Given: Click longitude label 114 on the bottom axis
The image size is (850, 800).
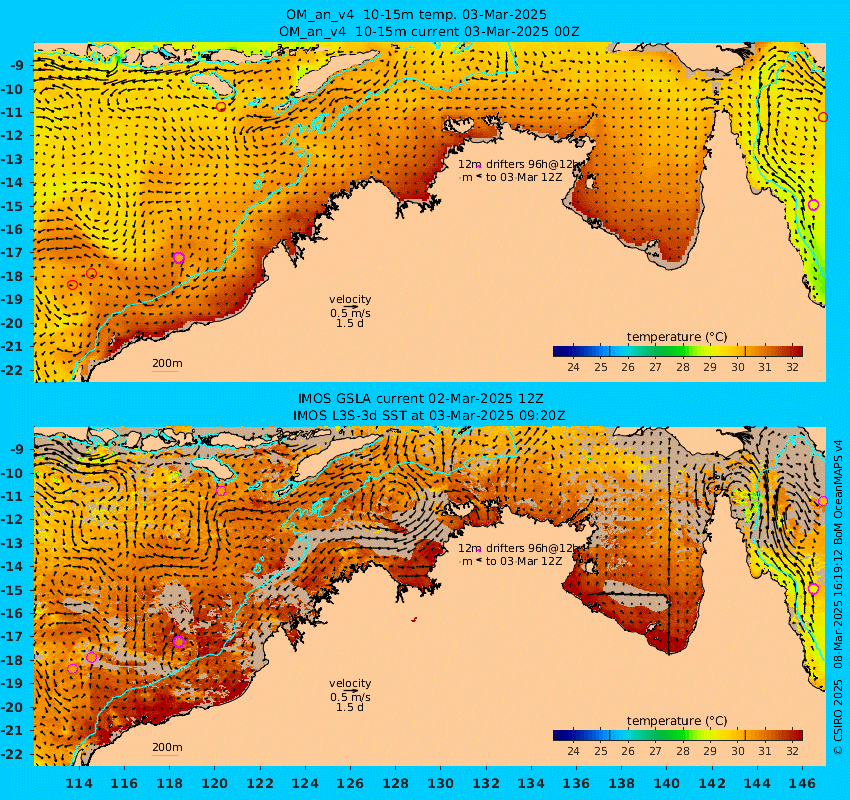Looking at the screenshot, I should click(79, 783).
